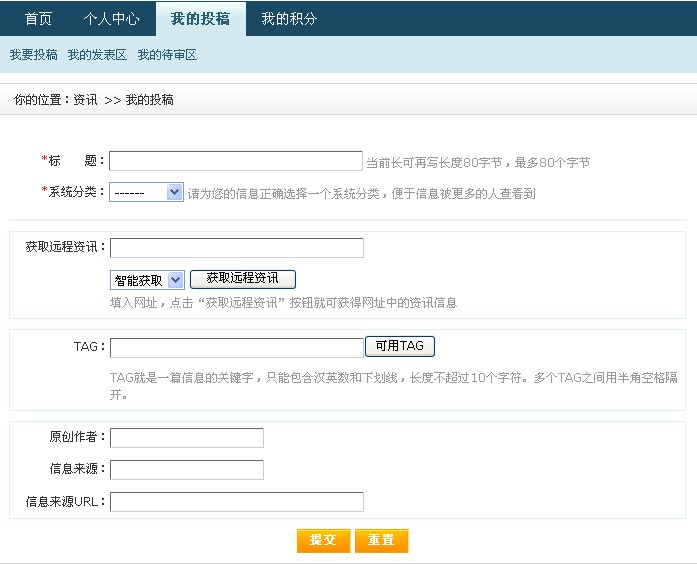Click the orange 提交 button
Image resolution: width=697 pixels, height=565 pixels.
click(323, 540)
